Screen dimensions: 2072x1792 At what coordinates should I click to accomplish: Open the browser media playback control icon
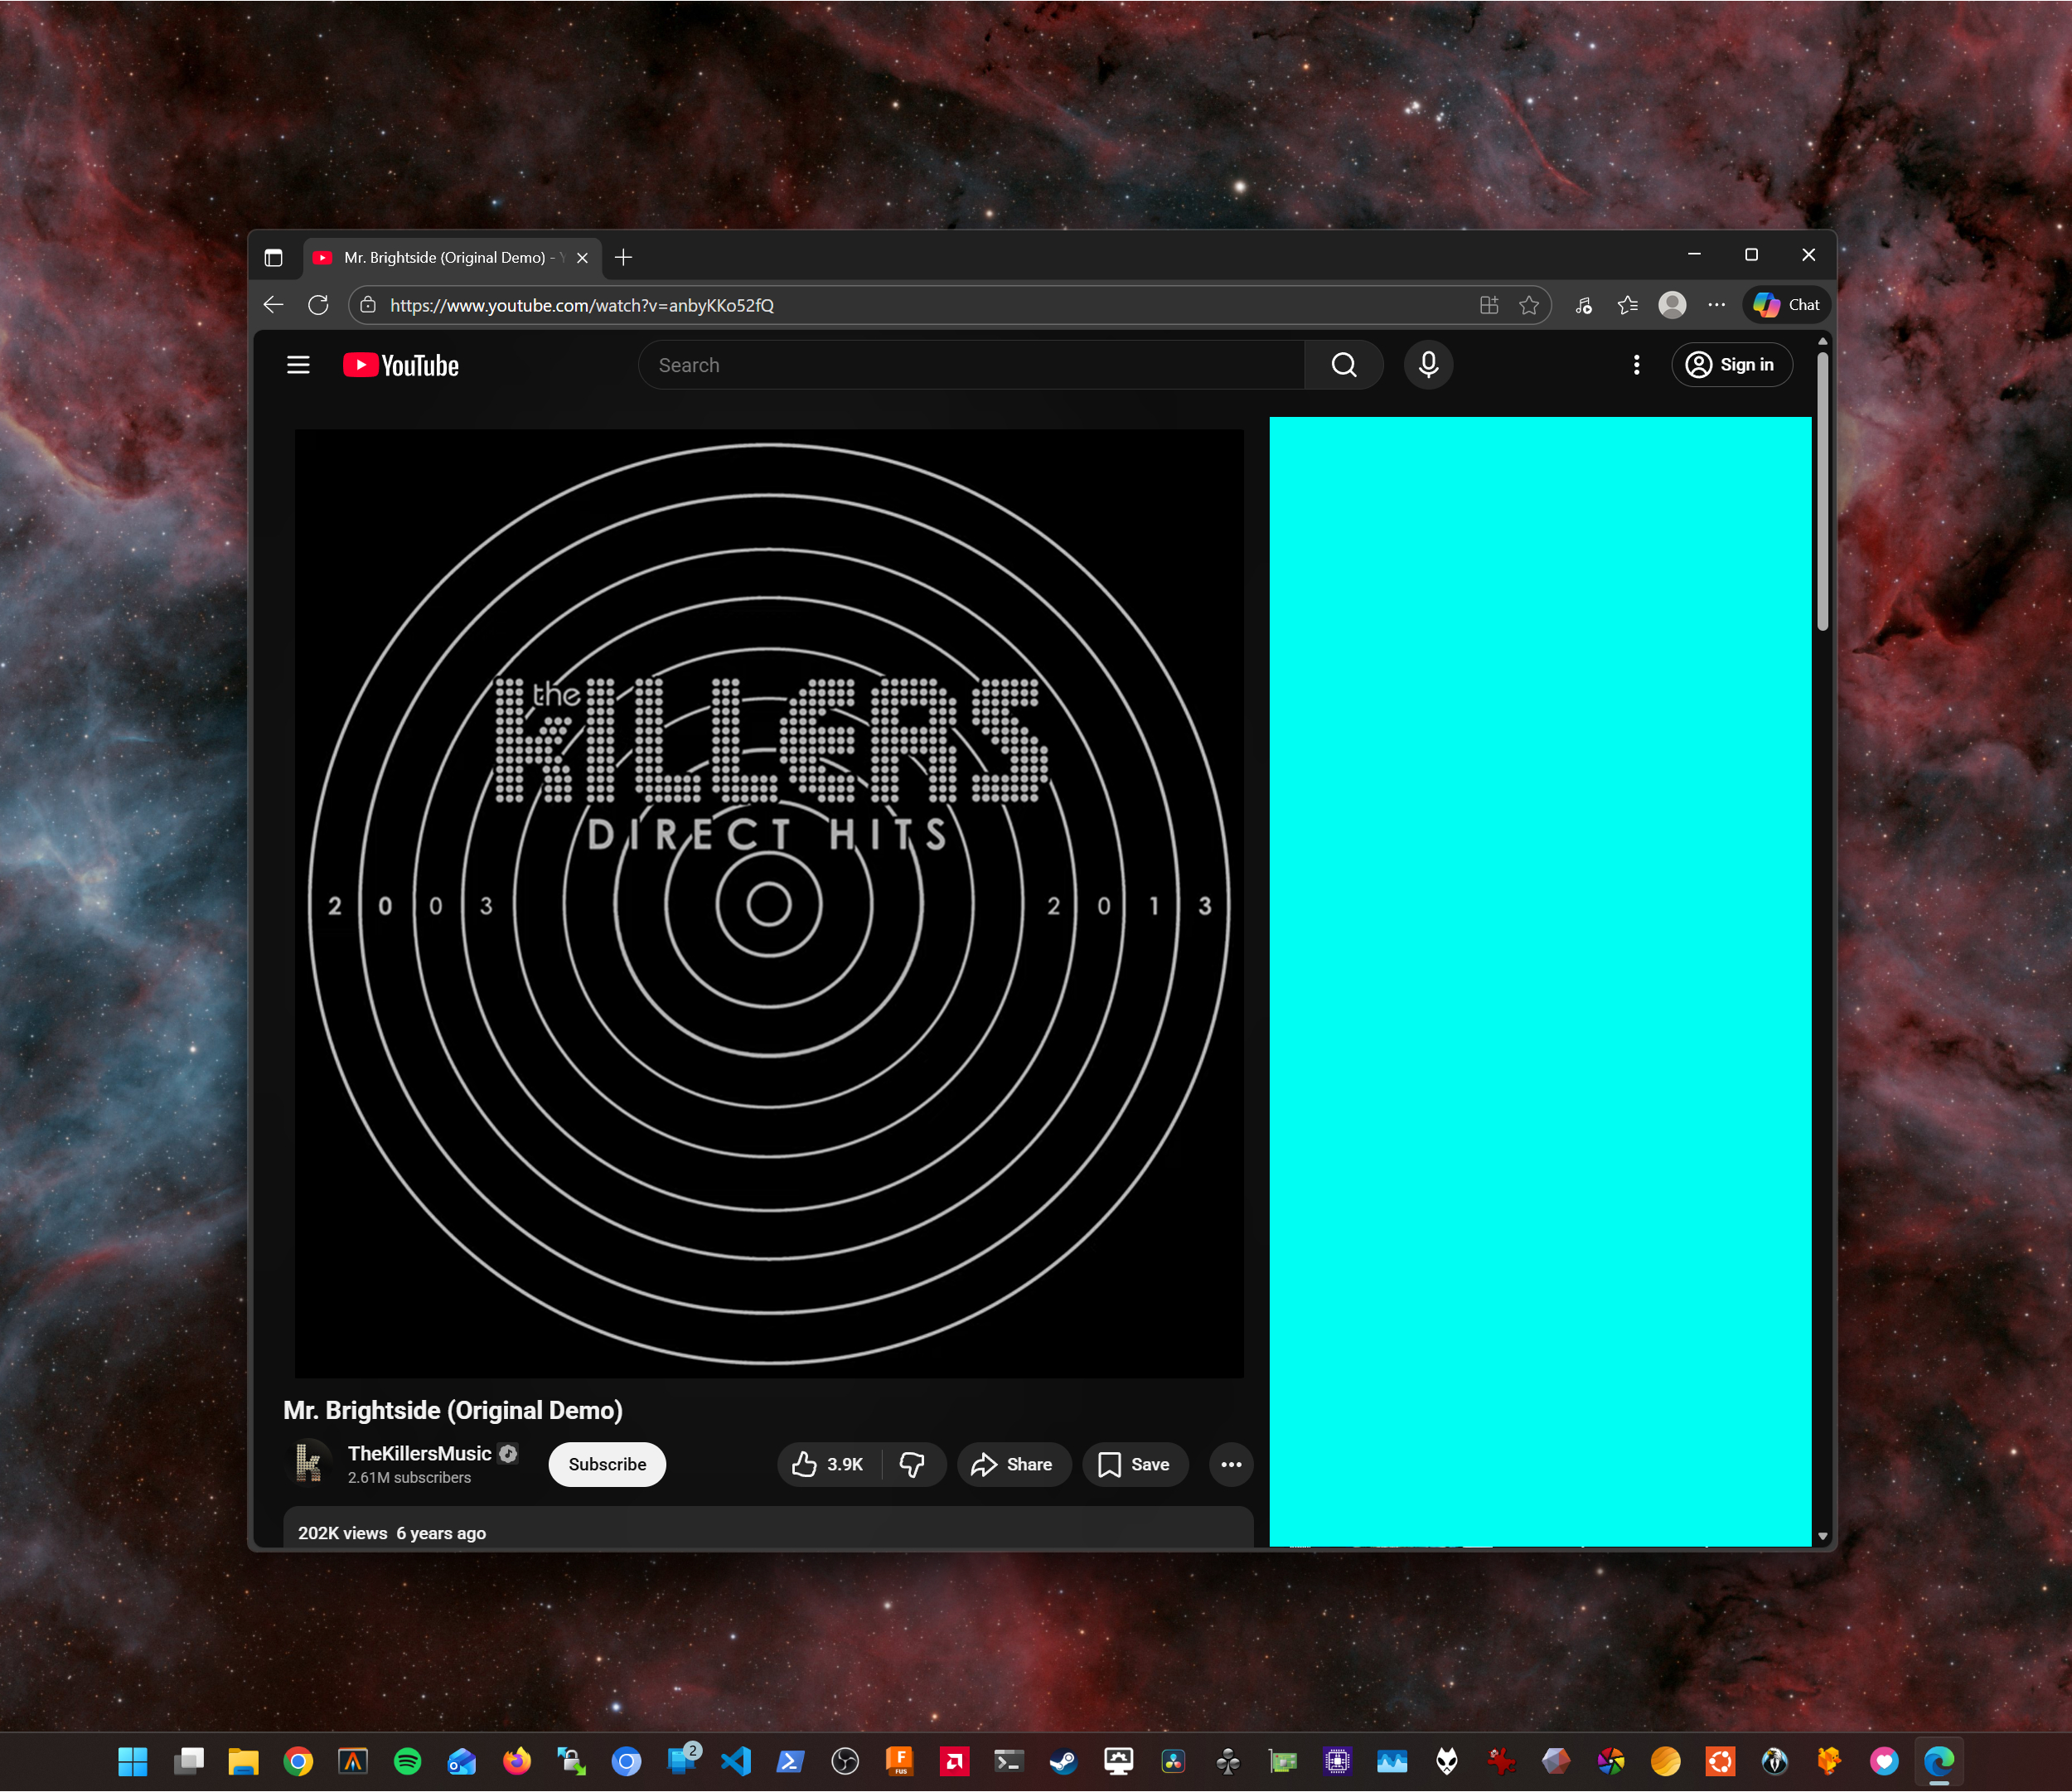pos(1583,305)
